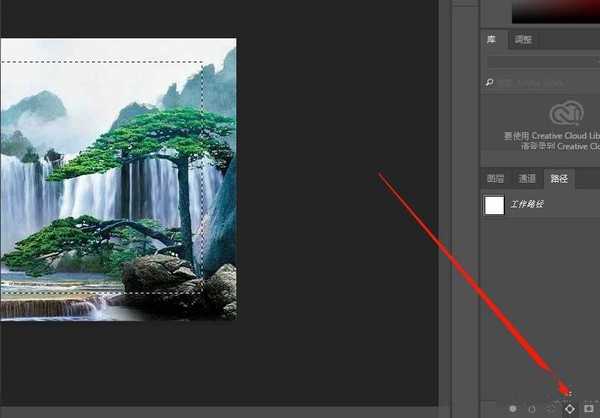Image resolution: width=600 pixels, height=418 pixels.
Task: Open the 调整 (Adjustments) tab
Action: pos(523,40)
